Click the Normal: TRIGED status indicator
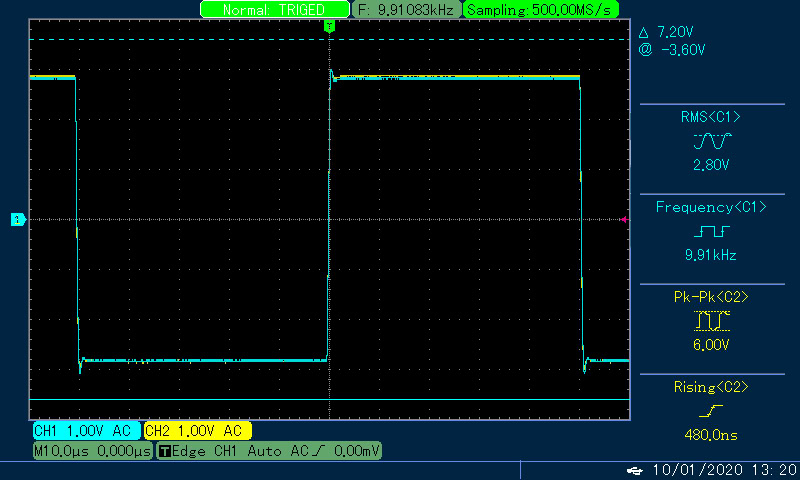The image size is (800, 480). coord(274,10)
